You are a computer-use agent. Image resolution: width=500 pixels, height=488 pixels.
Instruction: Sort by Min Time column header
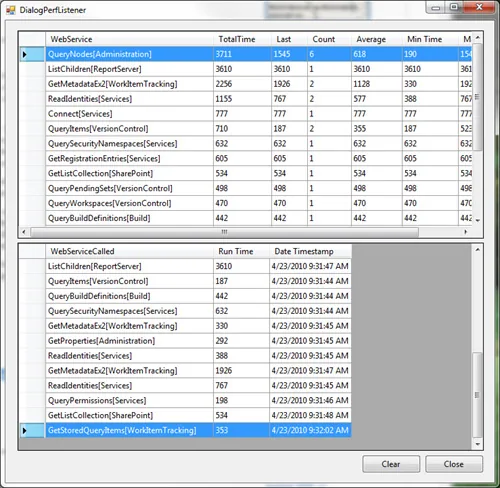(x=430, y=39)
